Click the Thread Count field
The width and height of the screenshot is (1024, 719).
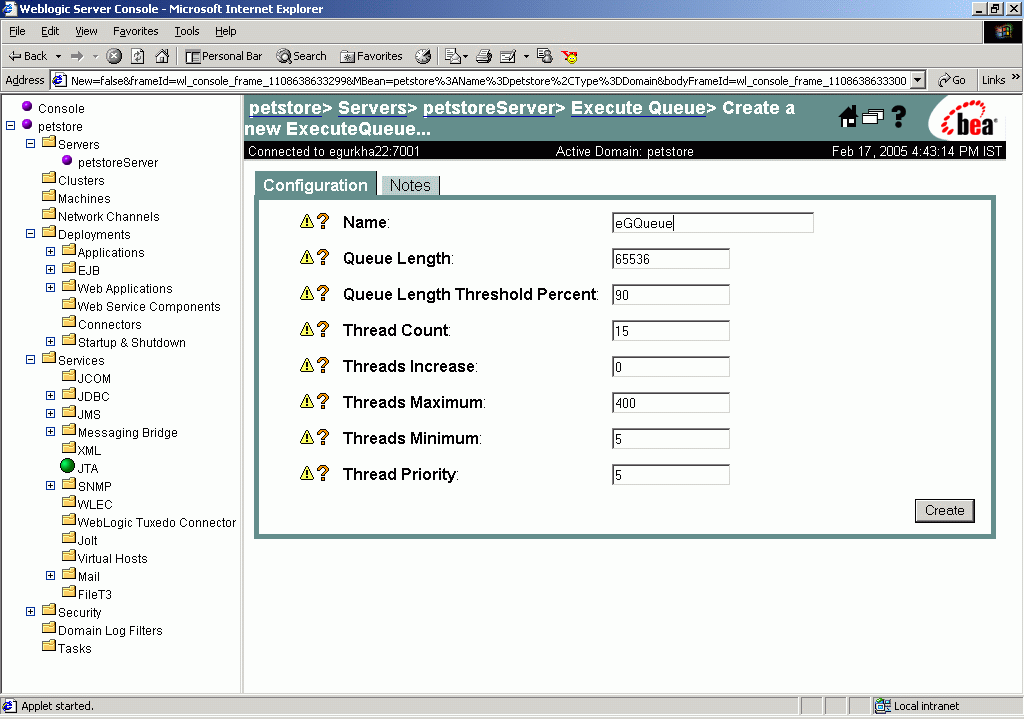click(x=671, y=330)
